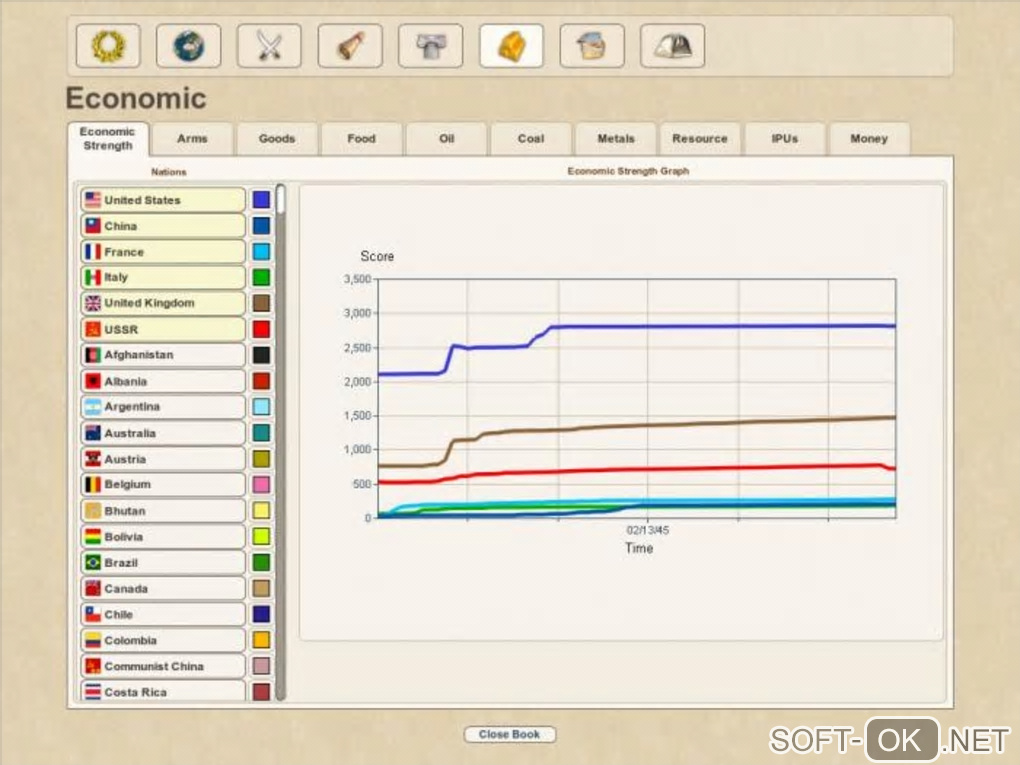Select Afghanistan in the nations list

point(163,355)
